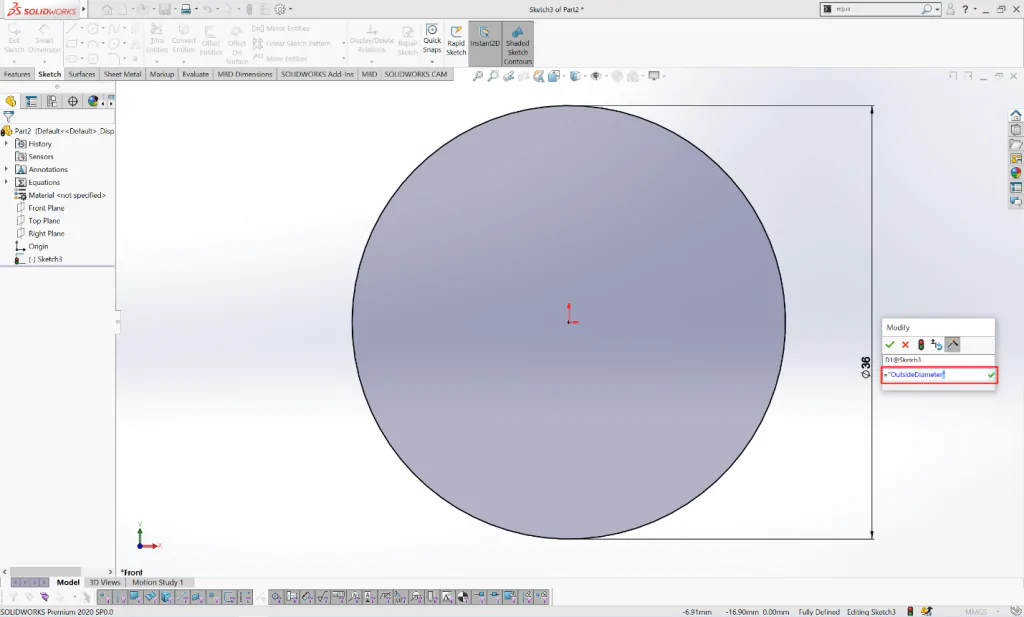Open the Motion Study 1 tab
1024x617 pixels.
tap(157, 582)
